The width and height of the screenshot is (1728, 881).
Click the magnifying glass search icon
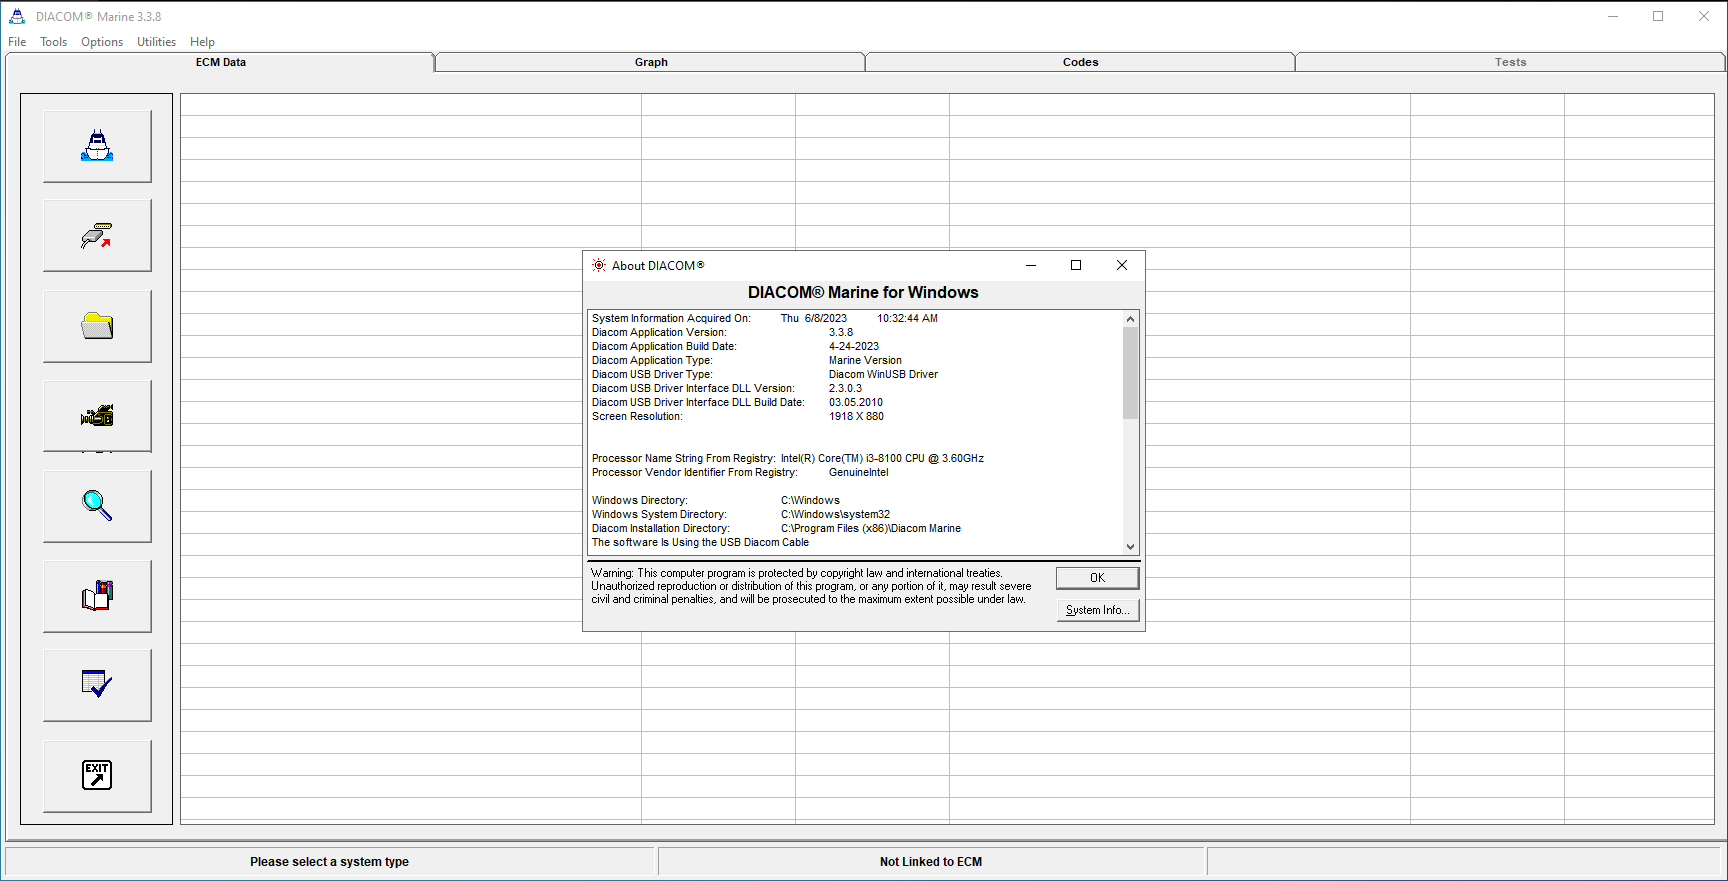[97, 506]
